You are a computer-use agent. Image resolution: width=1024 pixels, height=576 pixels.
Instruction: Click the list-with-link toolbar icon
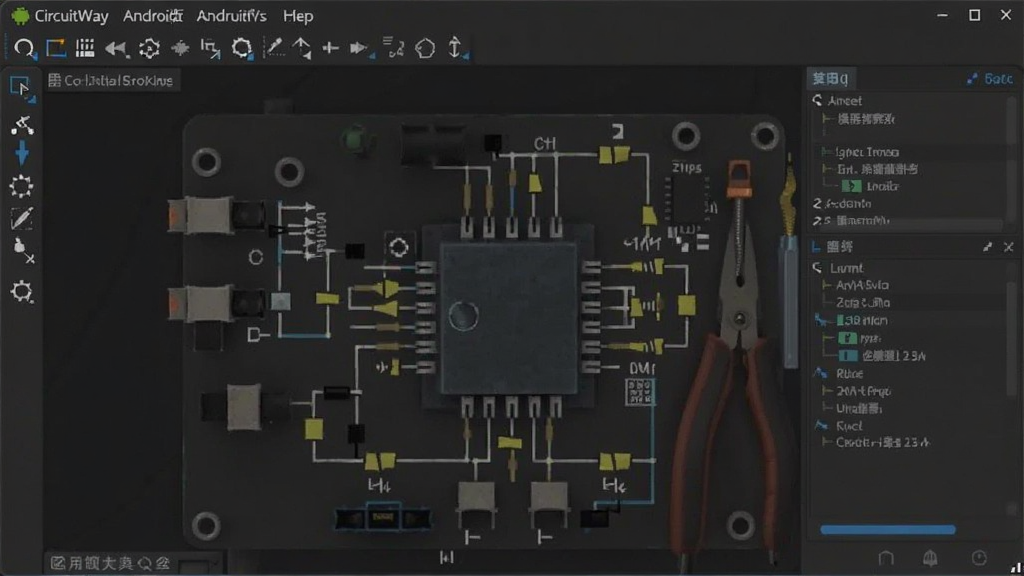pyautogui.click(x=393, y=48)
